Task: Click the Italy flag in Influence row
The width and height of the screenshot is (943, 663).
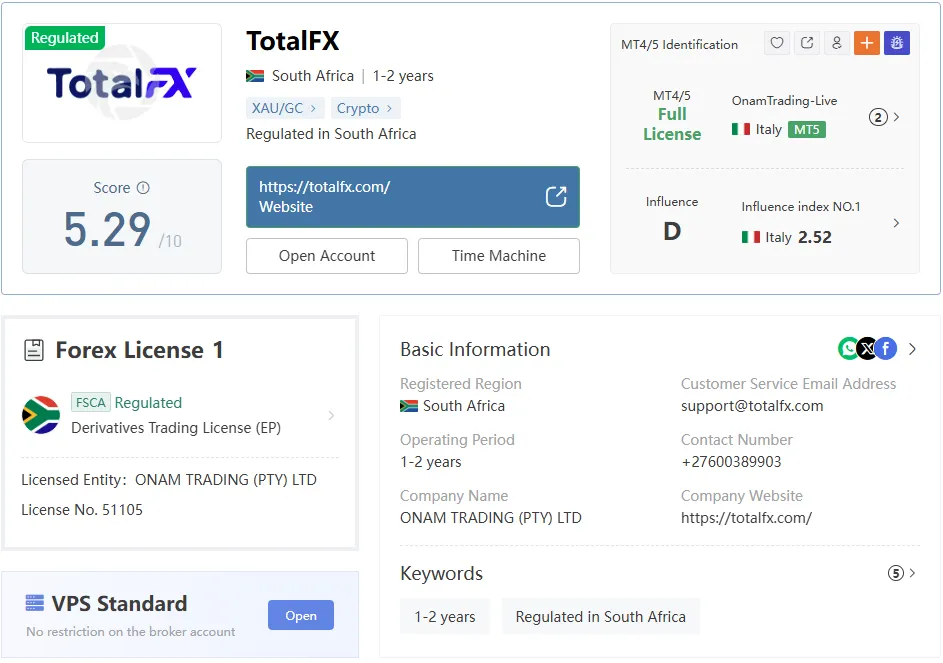Action: coord(751,237)
